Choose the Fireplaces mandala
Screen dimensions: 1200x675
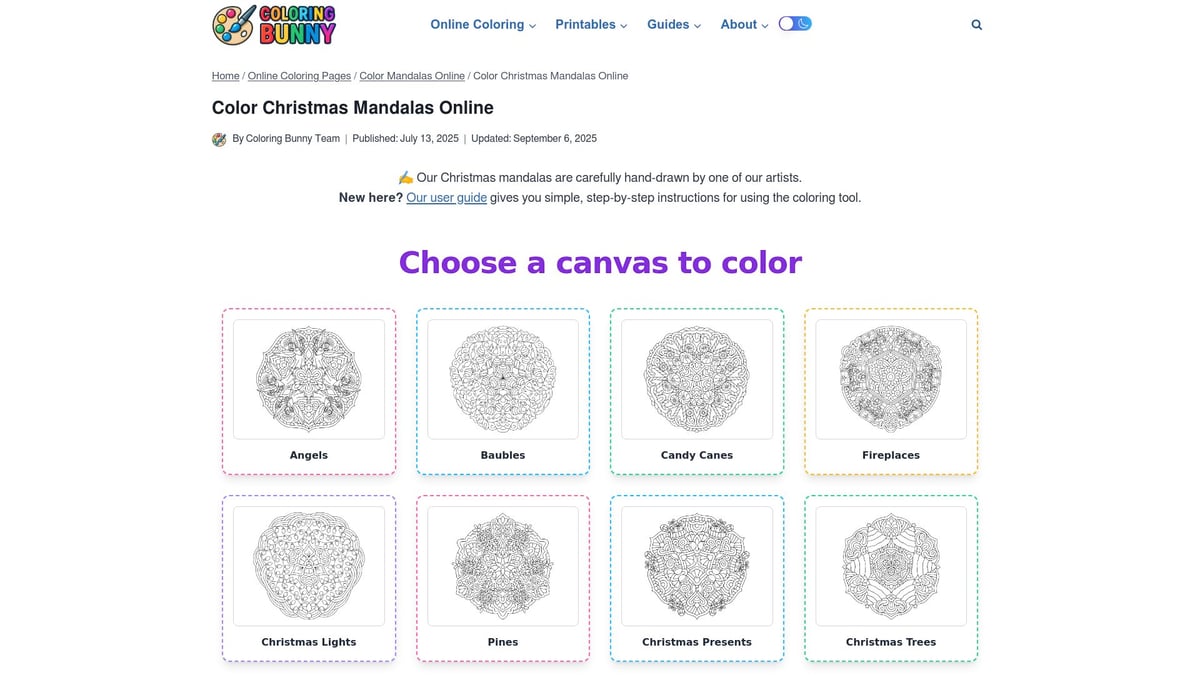(x=890, y=390)
